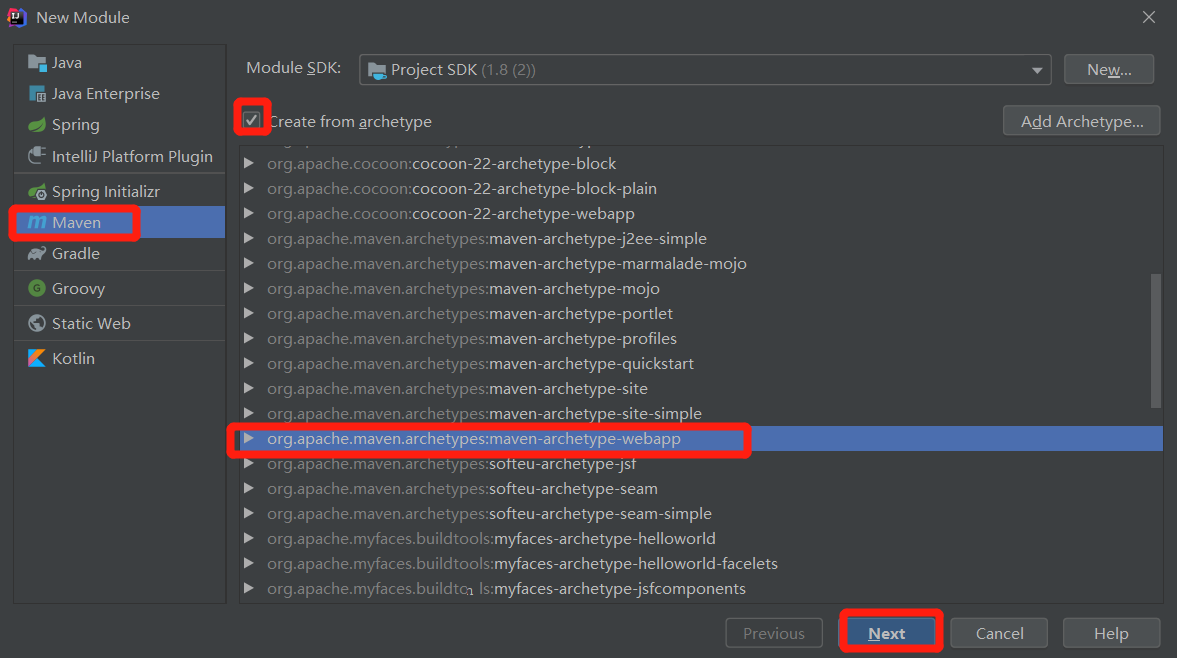Expand cocoon-22-archetype-block-plain node
This screenshot has height=658, width=1177.
tap(248, 188)
